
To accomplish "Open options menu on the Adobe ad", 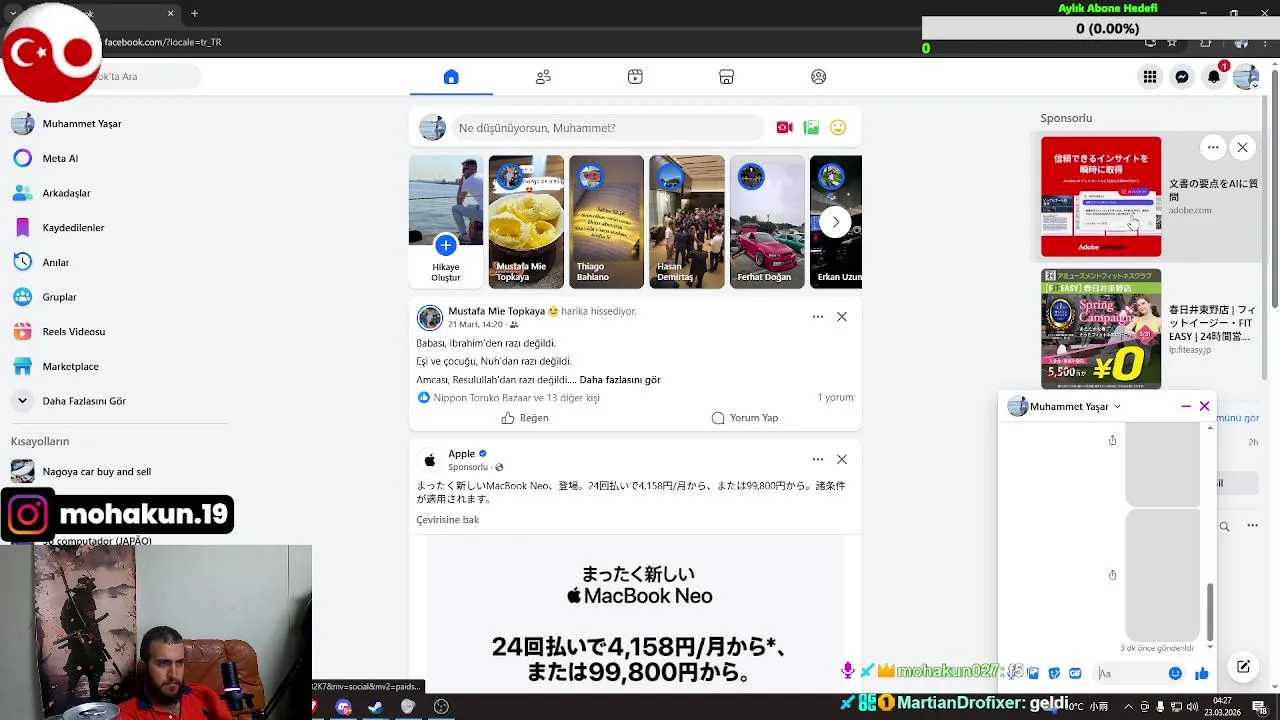I will pyautogui.click(x=1213, y=148).
